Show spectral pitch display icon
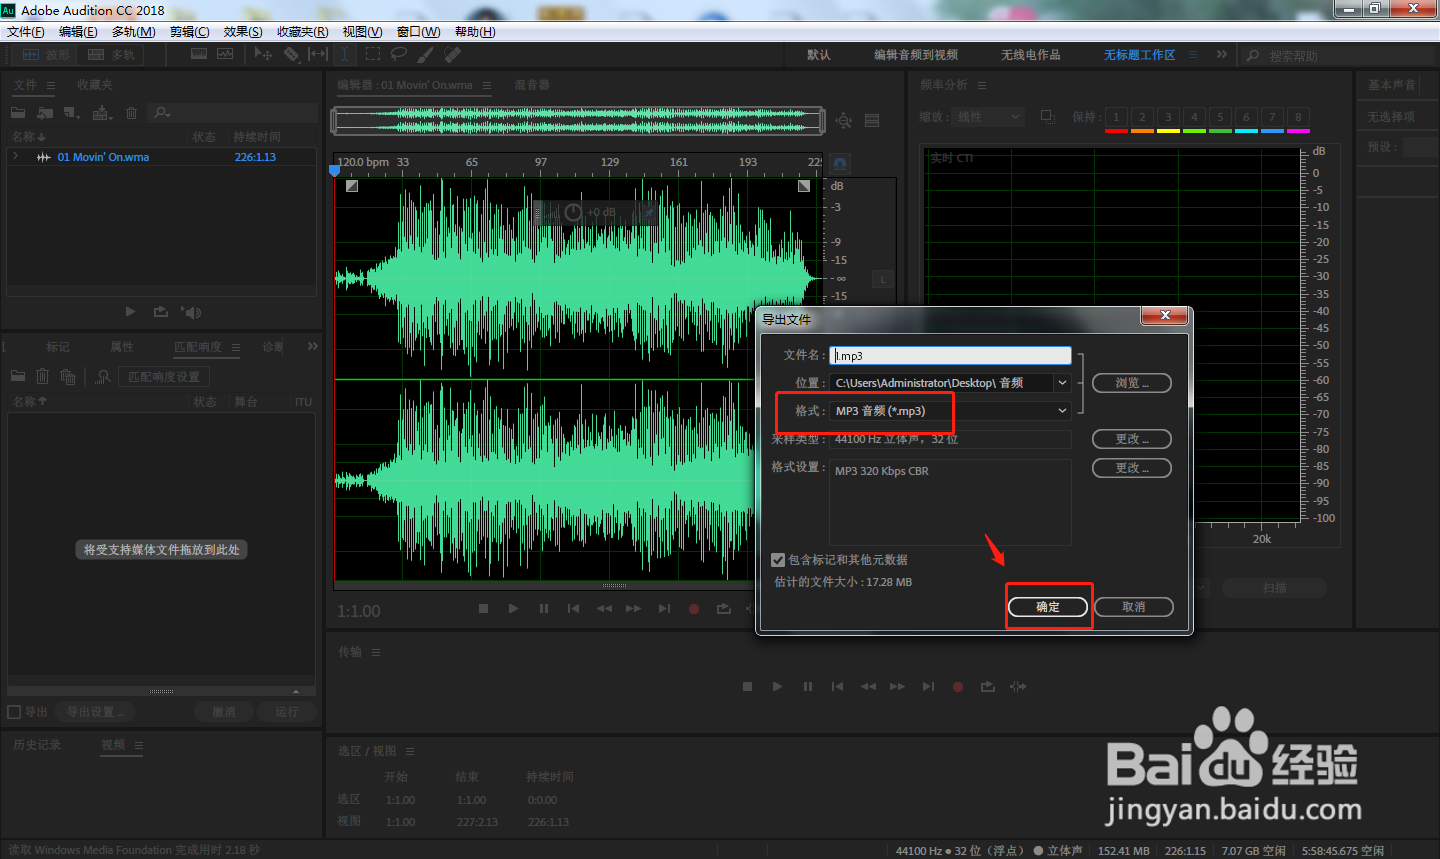This screenshot has width=1440, height=859. (x=225, y=54)
